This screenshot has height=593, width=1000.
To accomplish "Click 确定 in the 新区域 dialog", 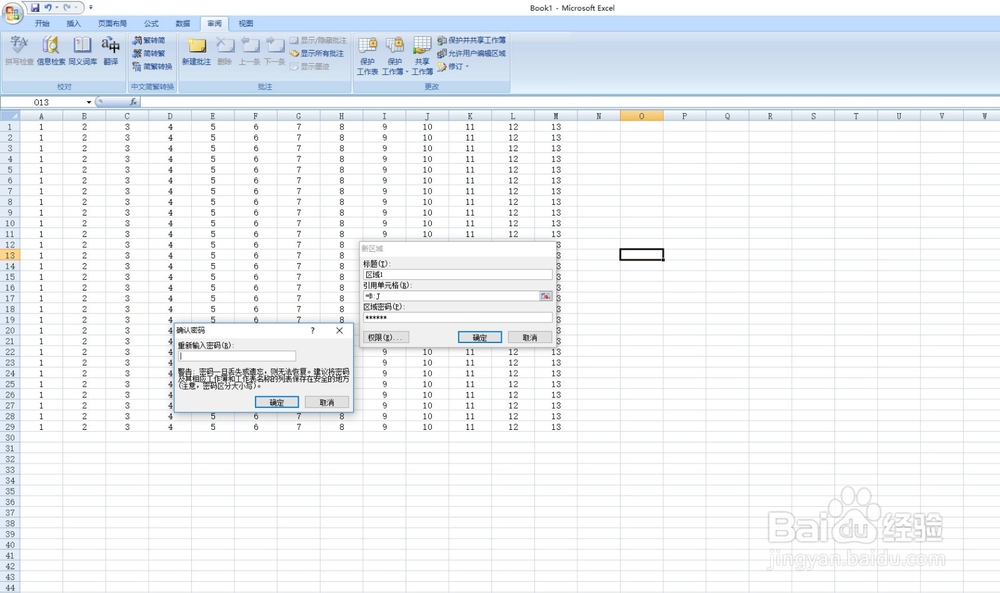I will pos(480,337).
